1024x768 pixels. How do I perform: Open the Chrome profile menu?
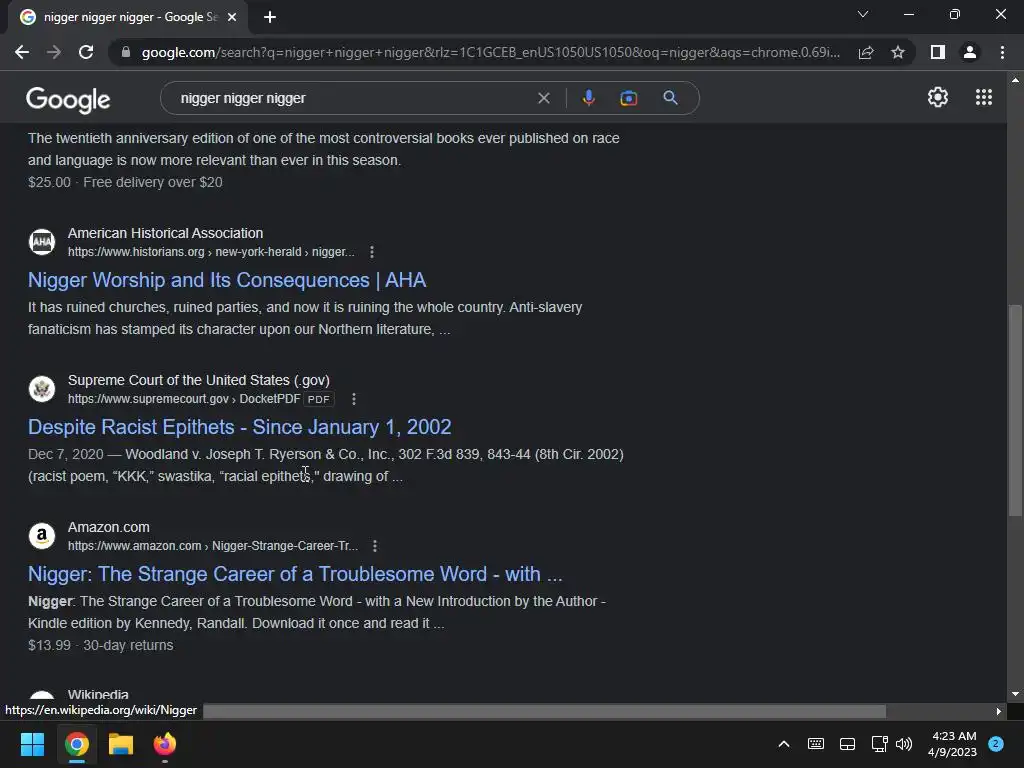970,52
